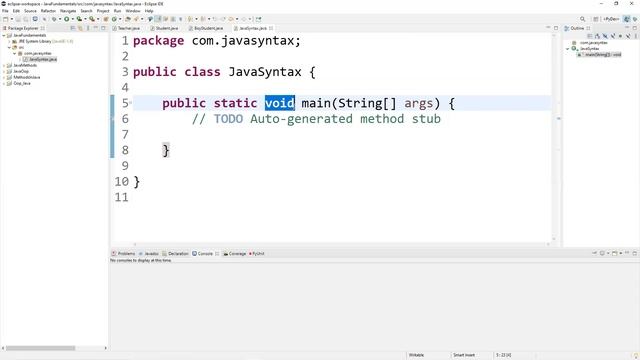Image resolution: width=640 pixels, height=360 pixels.
Task: Select JavaSyntax.java in Package Explorer
Action: tap(42, 59)
